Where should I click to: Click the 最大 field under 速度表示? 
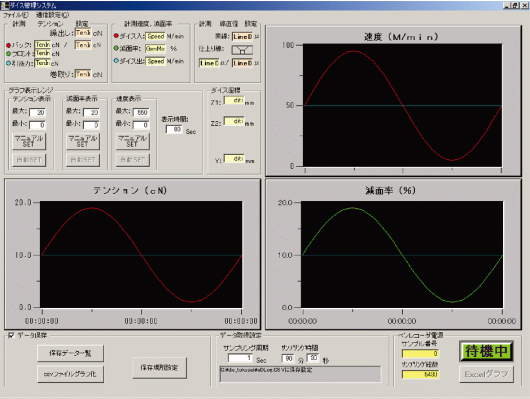pos(141,113)
